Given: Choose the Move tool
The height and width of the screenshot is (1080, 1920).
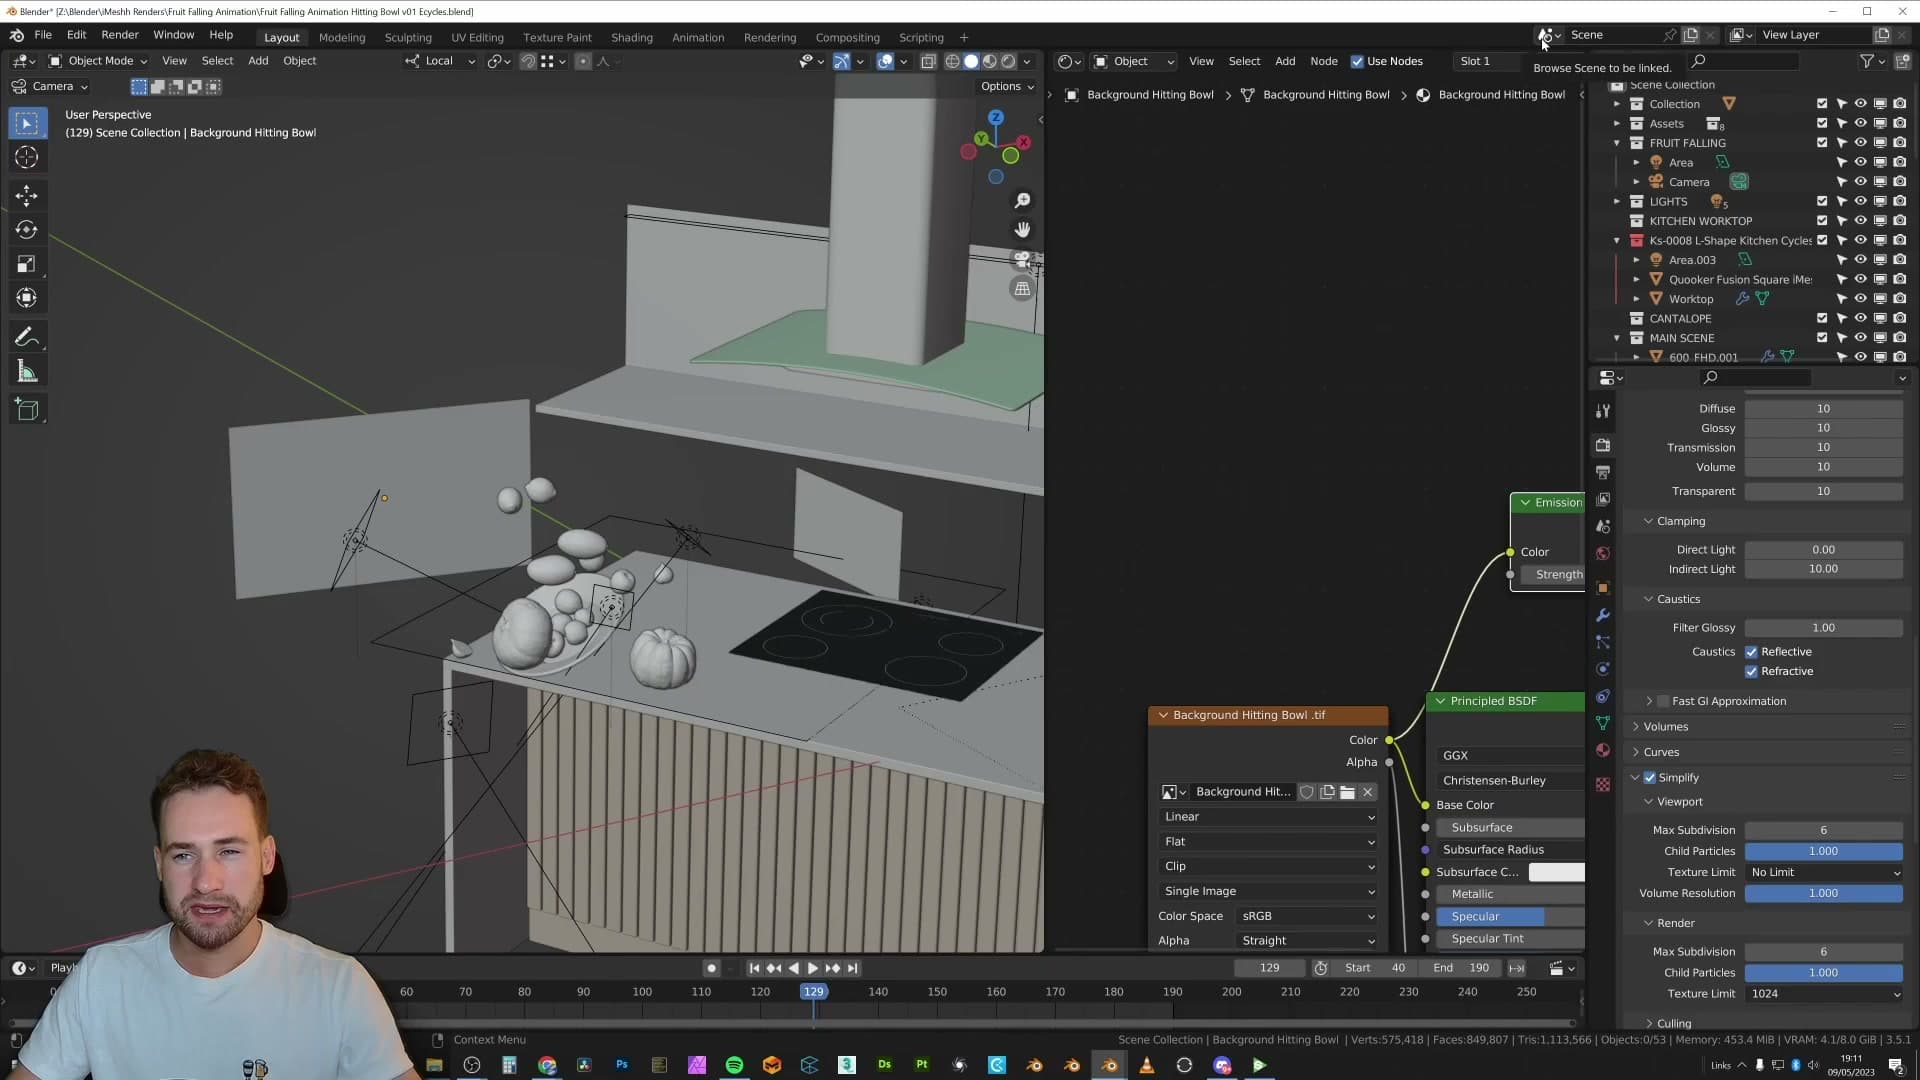Looking at the screenshot, I should [27, 195].
